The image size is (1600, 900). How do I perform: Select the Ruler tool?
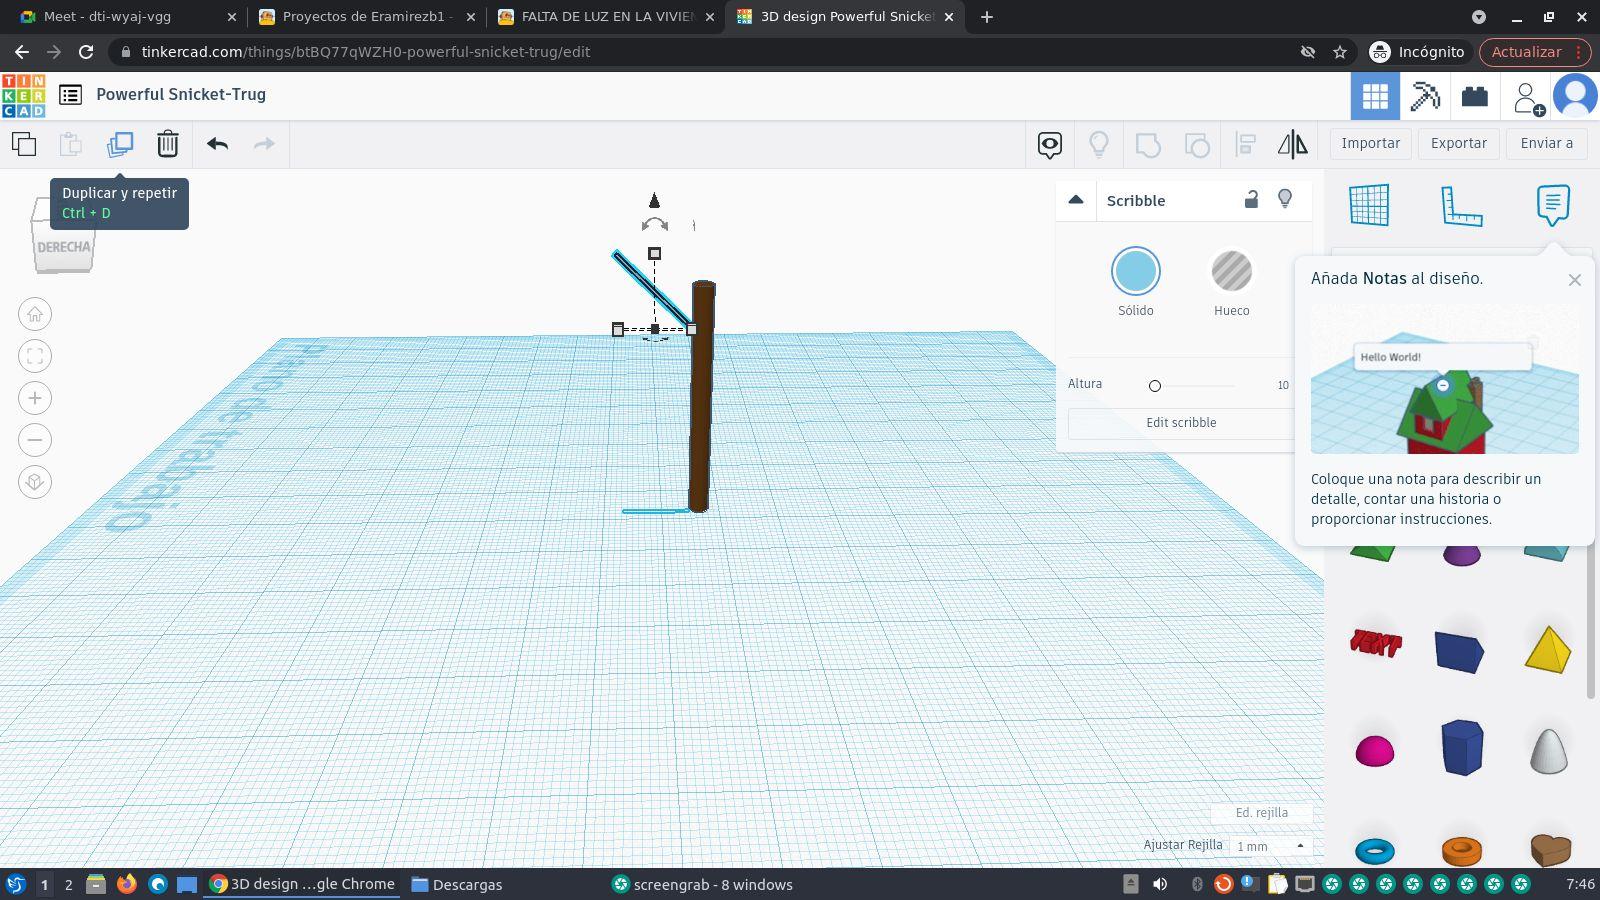coord(1461,205)
